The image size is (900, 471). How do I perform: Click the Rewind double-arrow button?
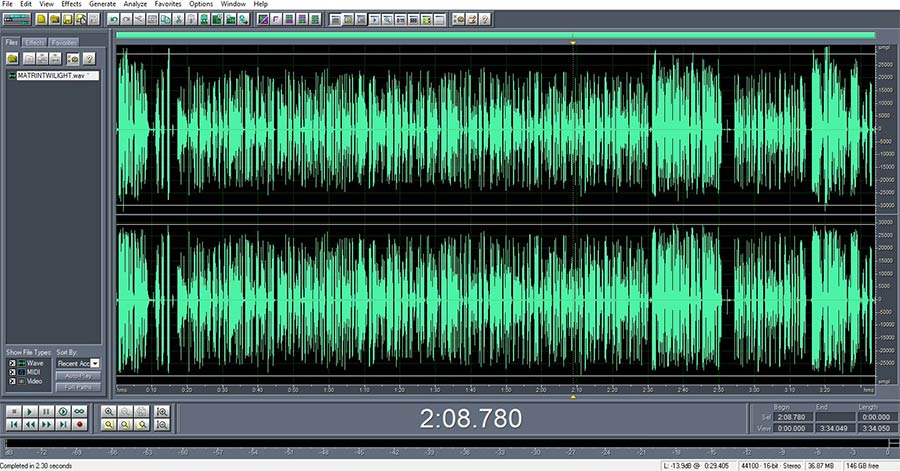click(30, 425)
